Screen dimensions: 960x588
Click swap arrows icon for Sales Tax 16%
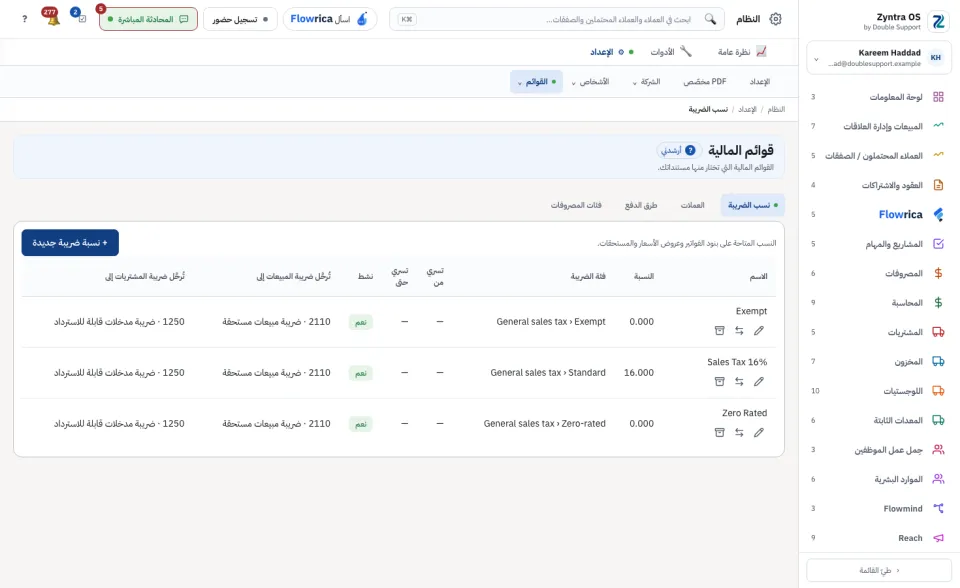point(739,382)
